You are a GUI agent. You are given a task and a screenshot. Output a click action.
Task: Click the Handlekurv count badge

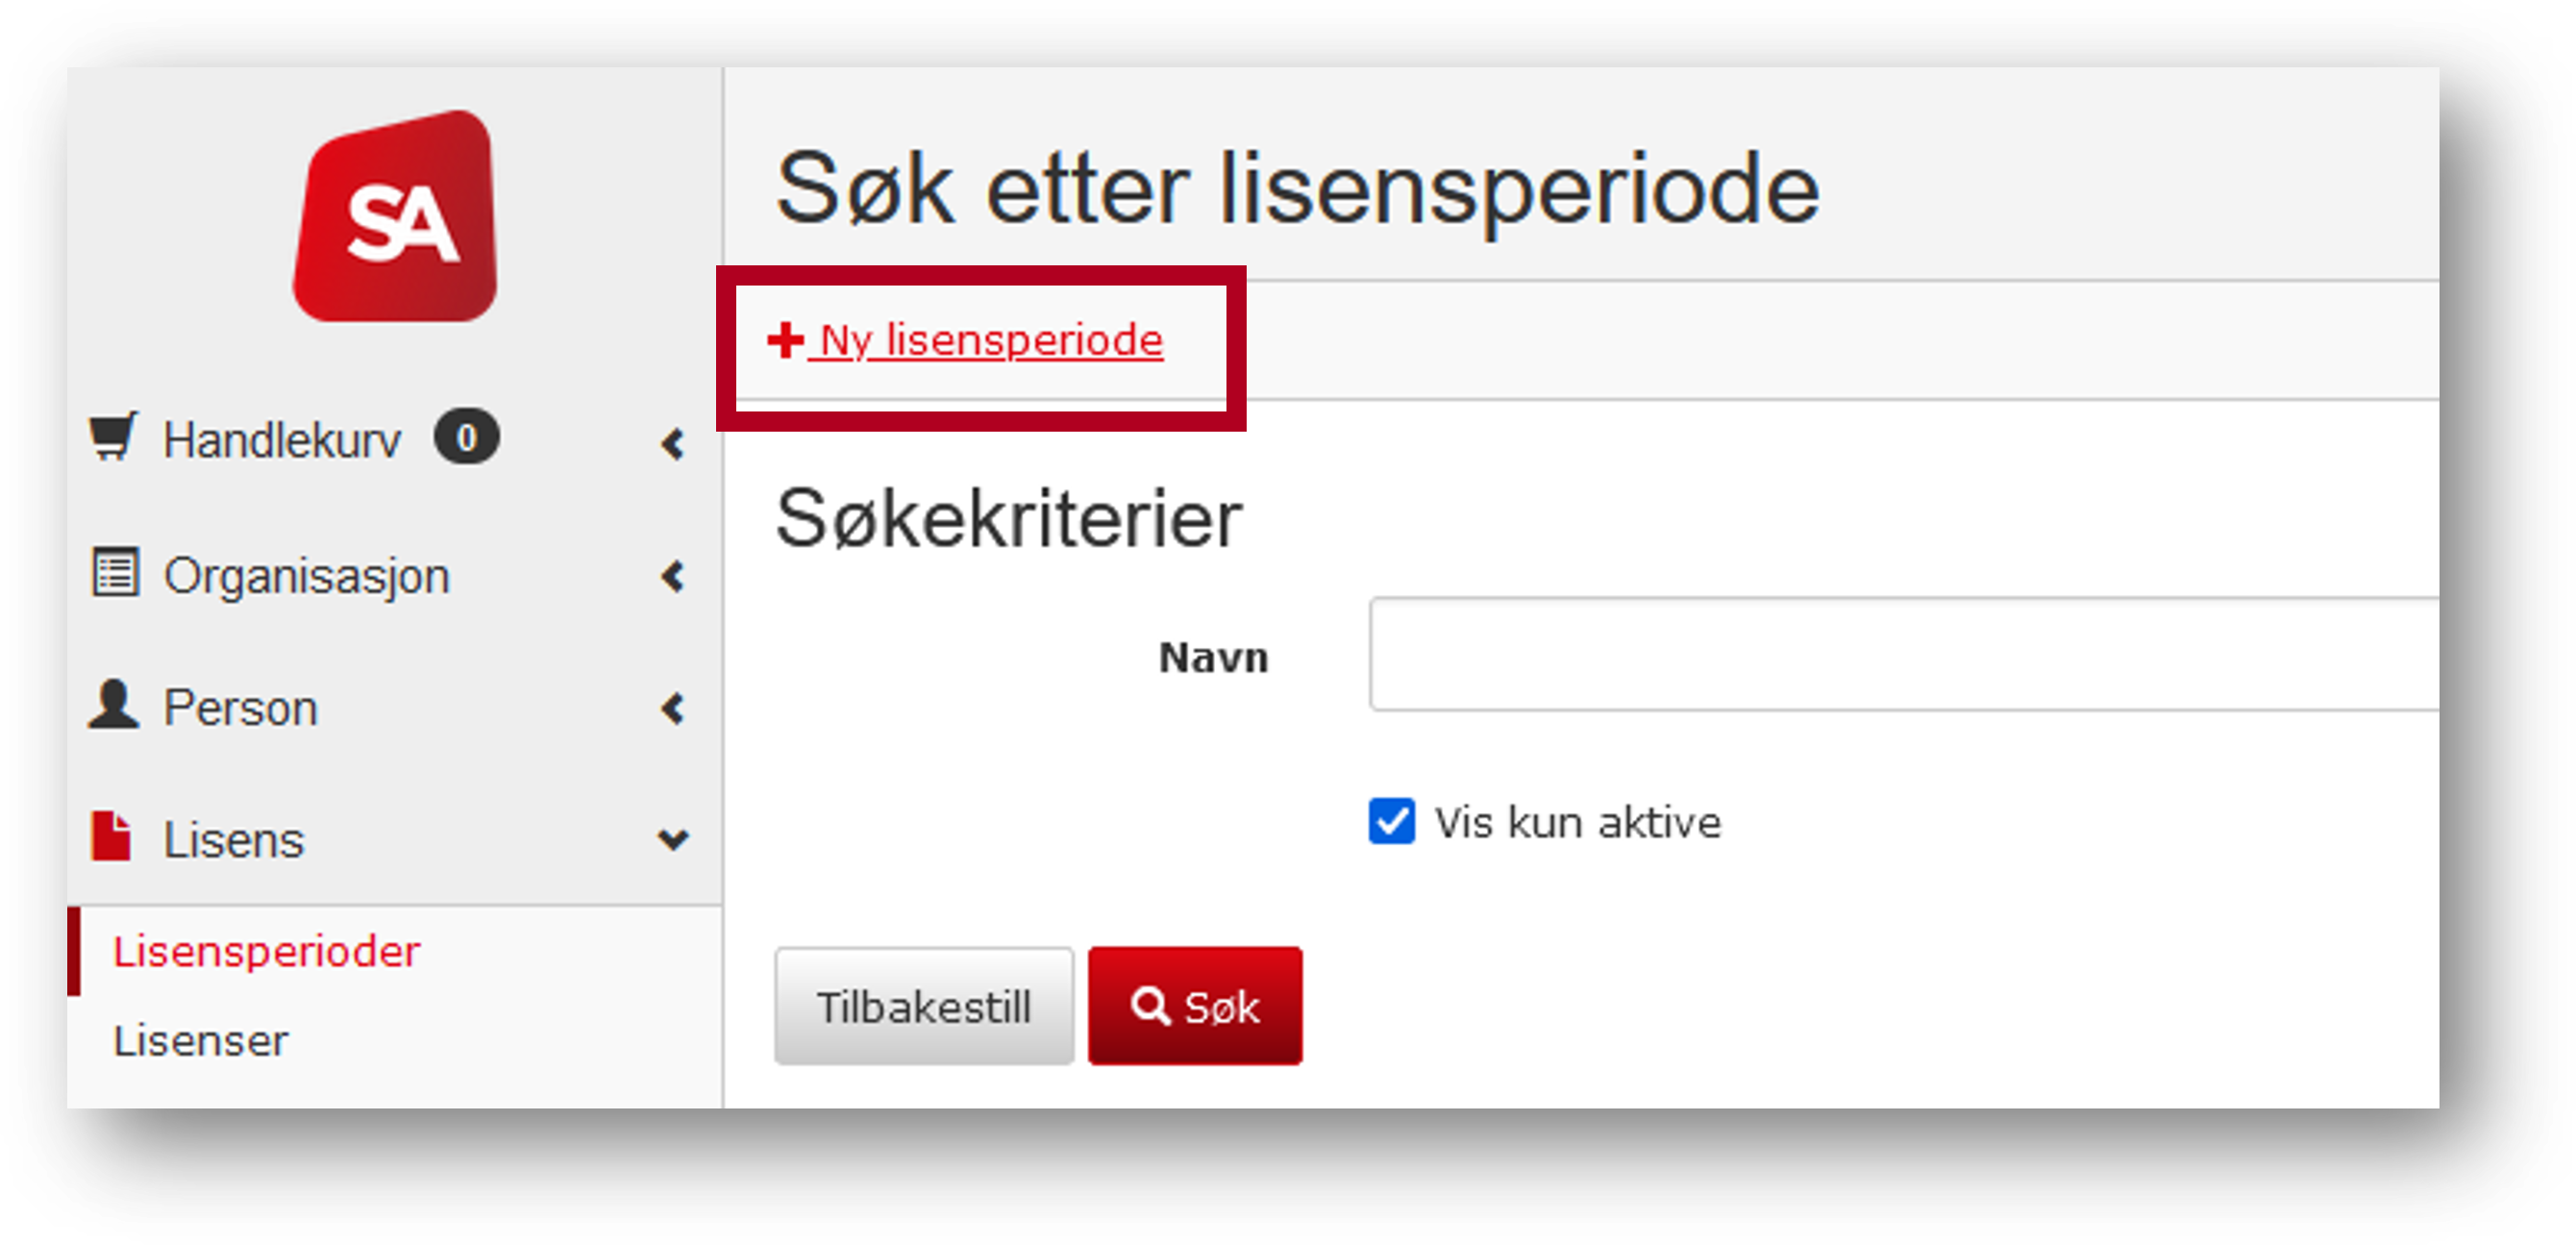466,437
